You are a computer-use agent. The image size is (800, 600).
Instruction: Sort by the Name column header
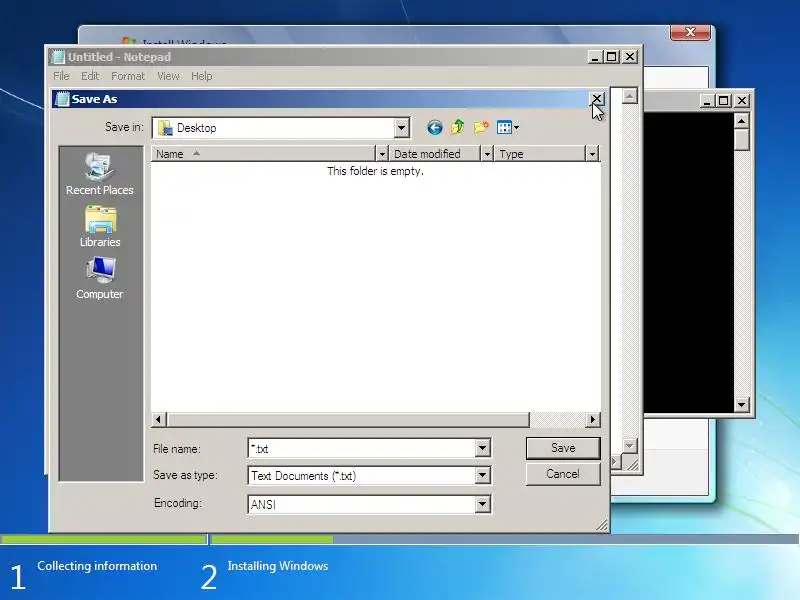tap(263, 154)
